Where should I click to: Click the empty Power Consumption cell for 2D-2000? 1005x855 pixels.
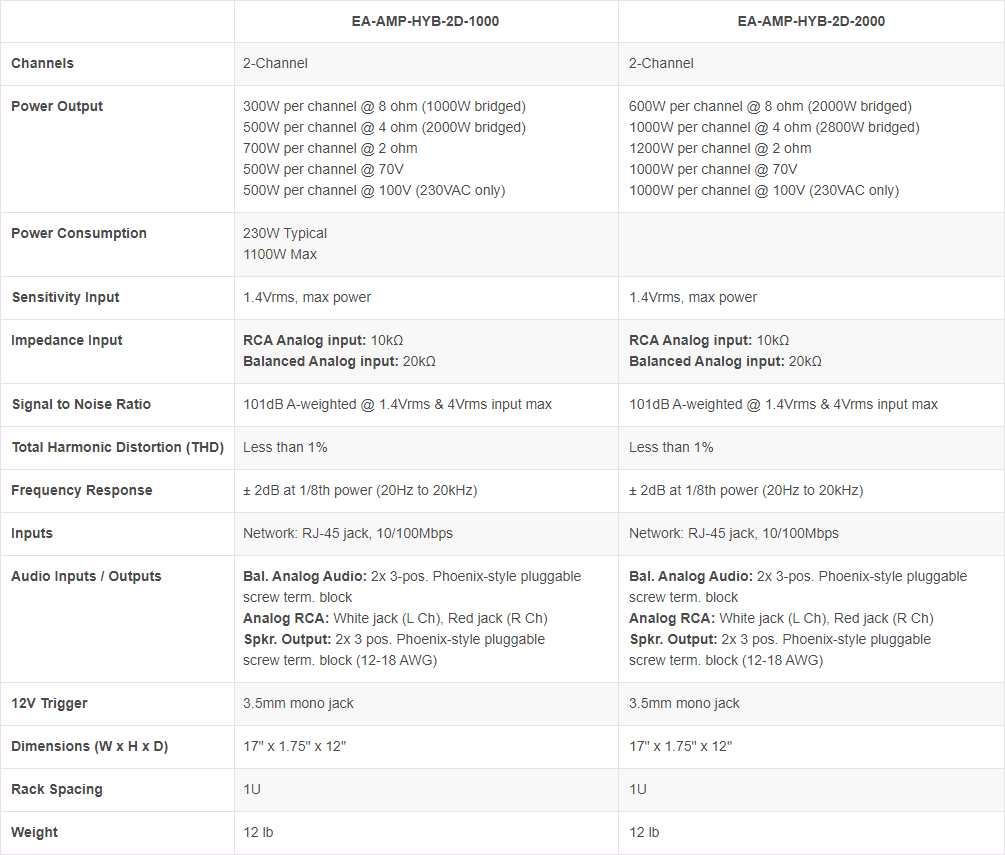click(x=811, y=244)
